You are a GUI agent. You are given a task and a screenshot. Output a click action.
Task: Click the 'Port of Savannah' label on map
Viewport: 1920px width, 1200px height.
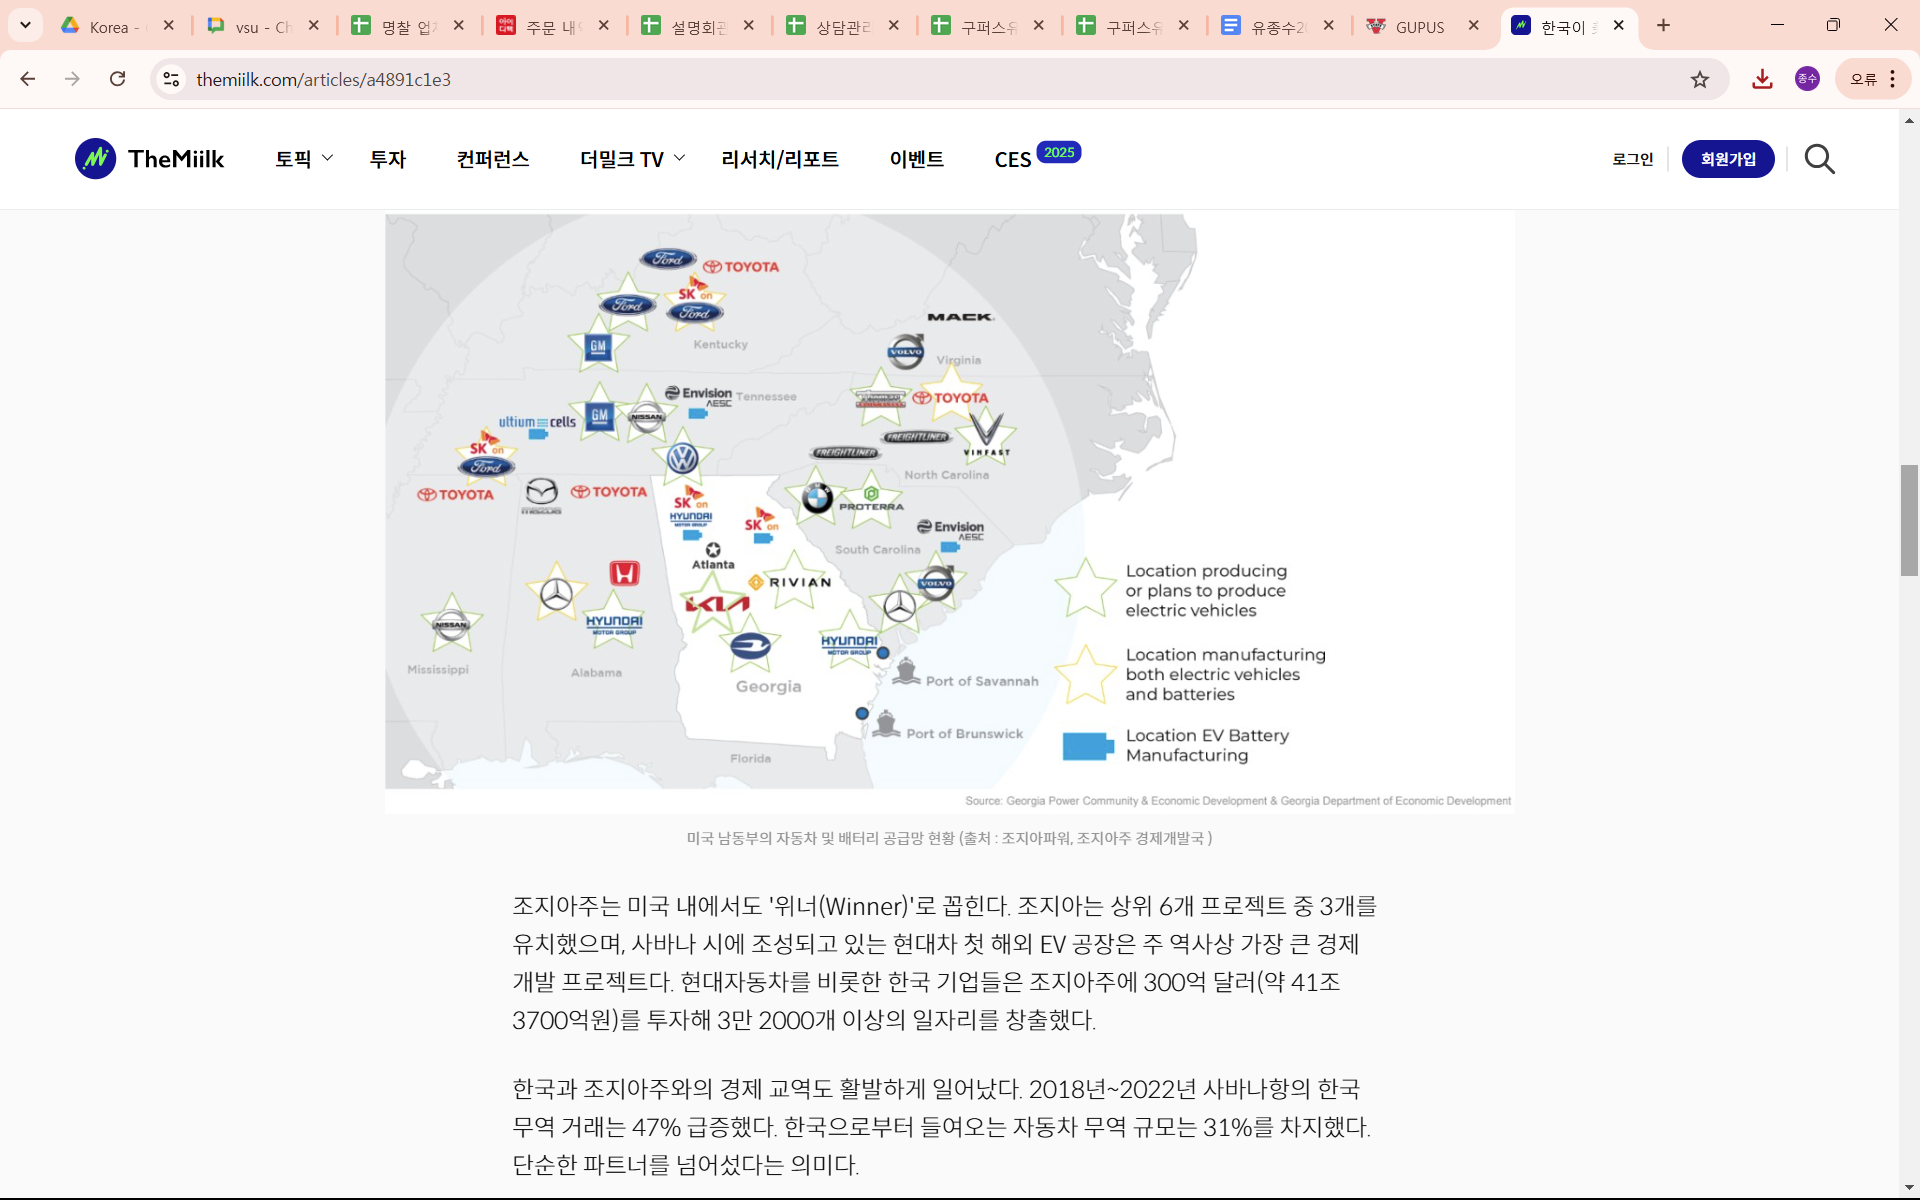(982, 681)
